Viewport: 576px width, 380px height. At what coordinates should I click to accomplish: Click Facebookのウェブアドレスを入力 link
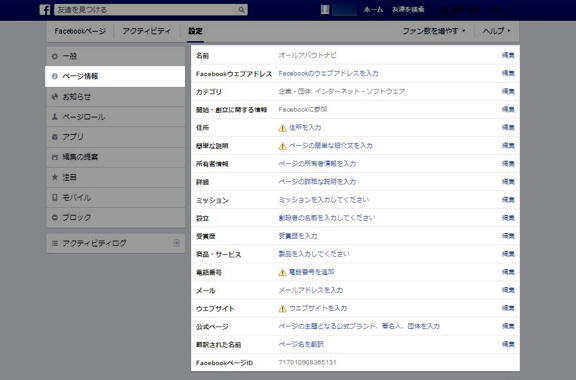coord(328,73)
